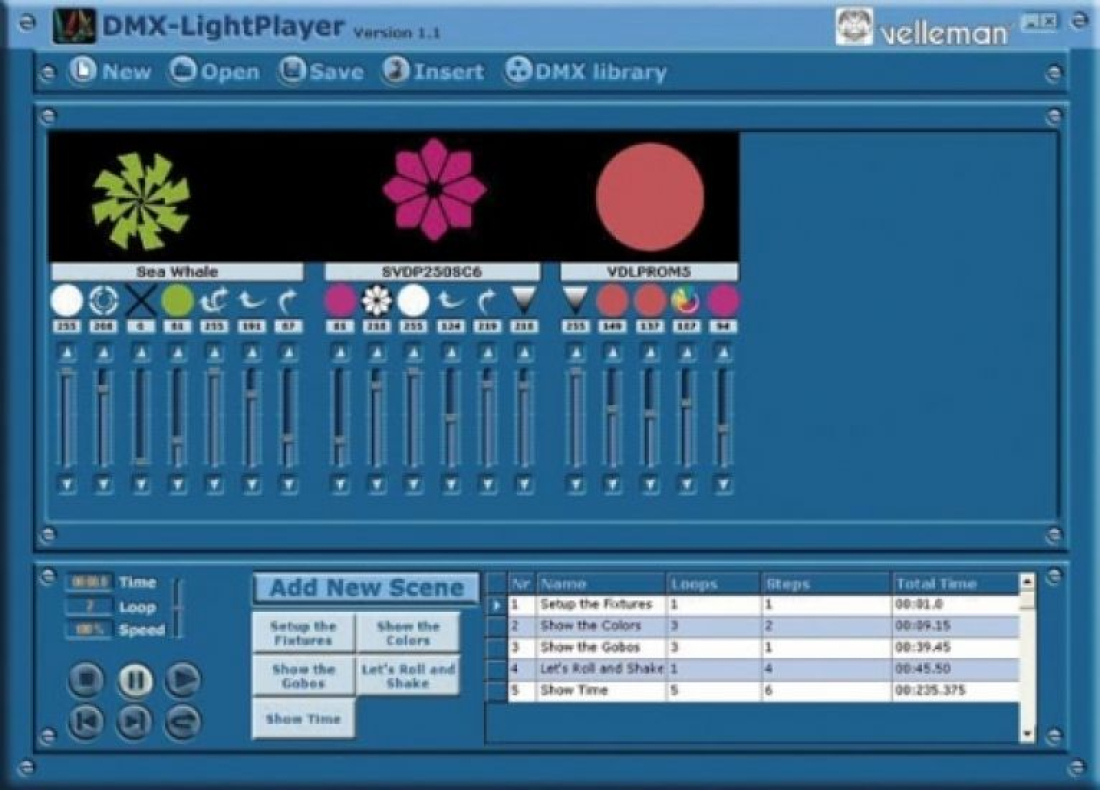Pause the light show
The width and height of the screenshot is (1100, 790).
135,679
